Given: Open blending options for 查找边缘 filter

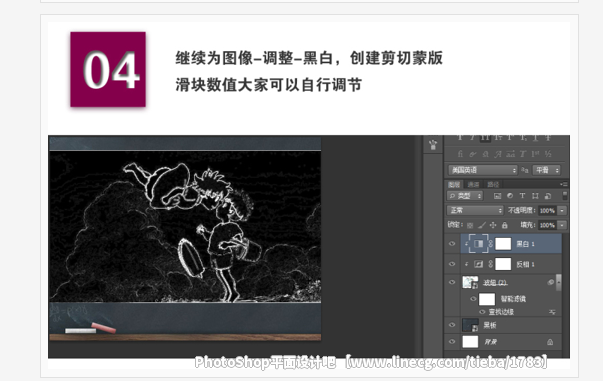Looking at the screenshot, I should 553,312.
